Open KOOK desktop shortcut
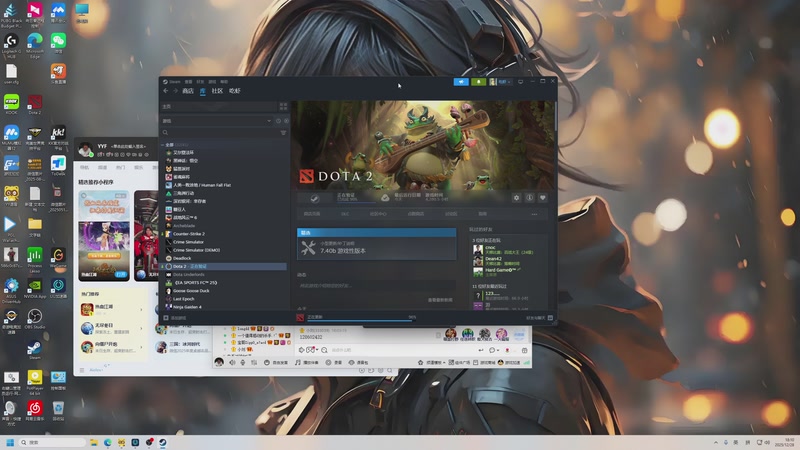Screen dimensions: 800x450 [11, 105]
